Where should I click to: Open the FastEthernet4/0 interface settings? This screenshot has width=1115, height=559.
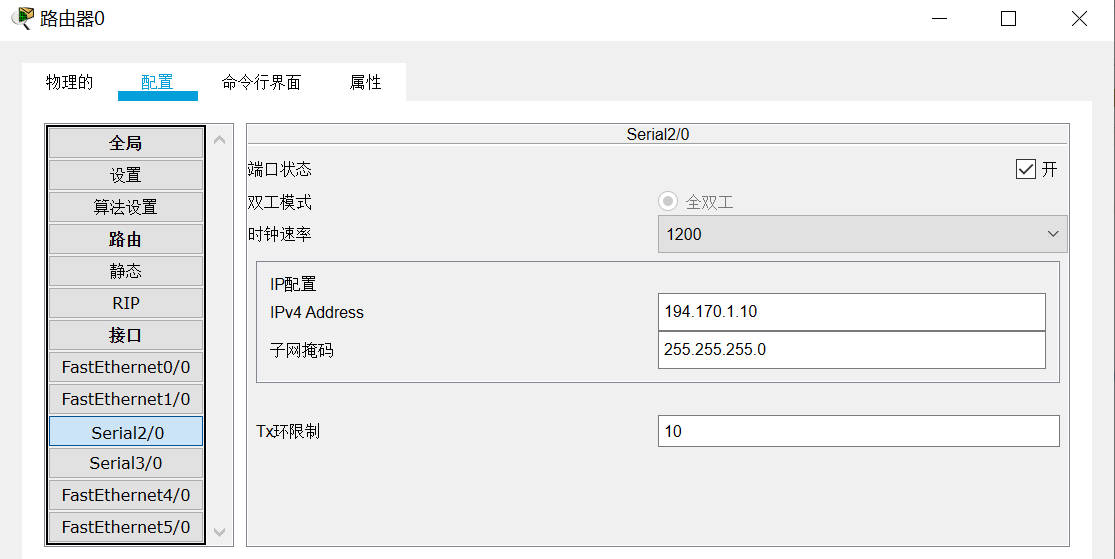point(126,495)
